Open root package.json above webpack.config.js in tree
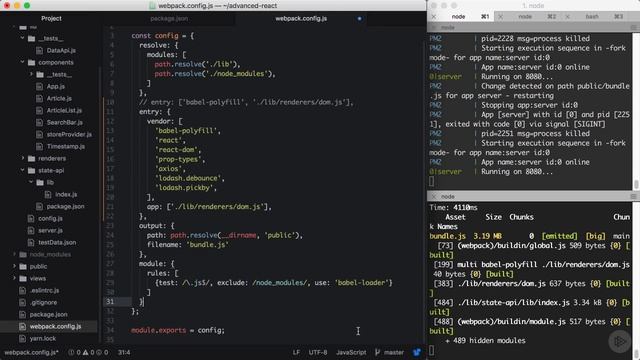 click(49, 314)
